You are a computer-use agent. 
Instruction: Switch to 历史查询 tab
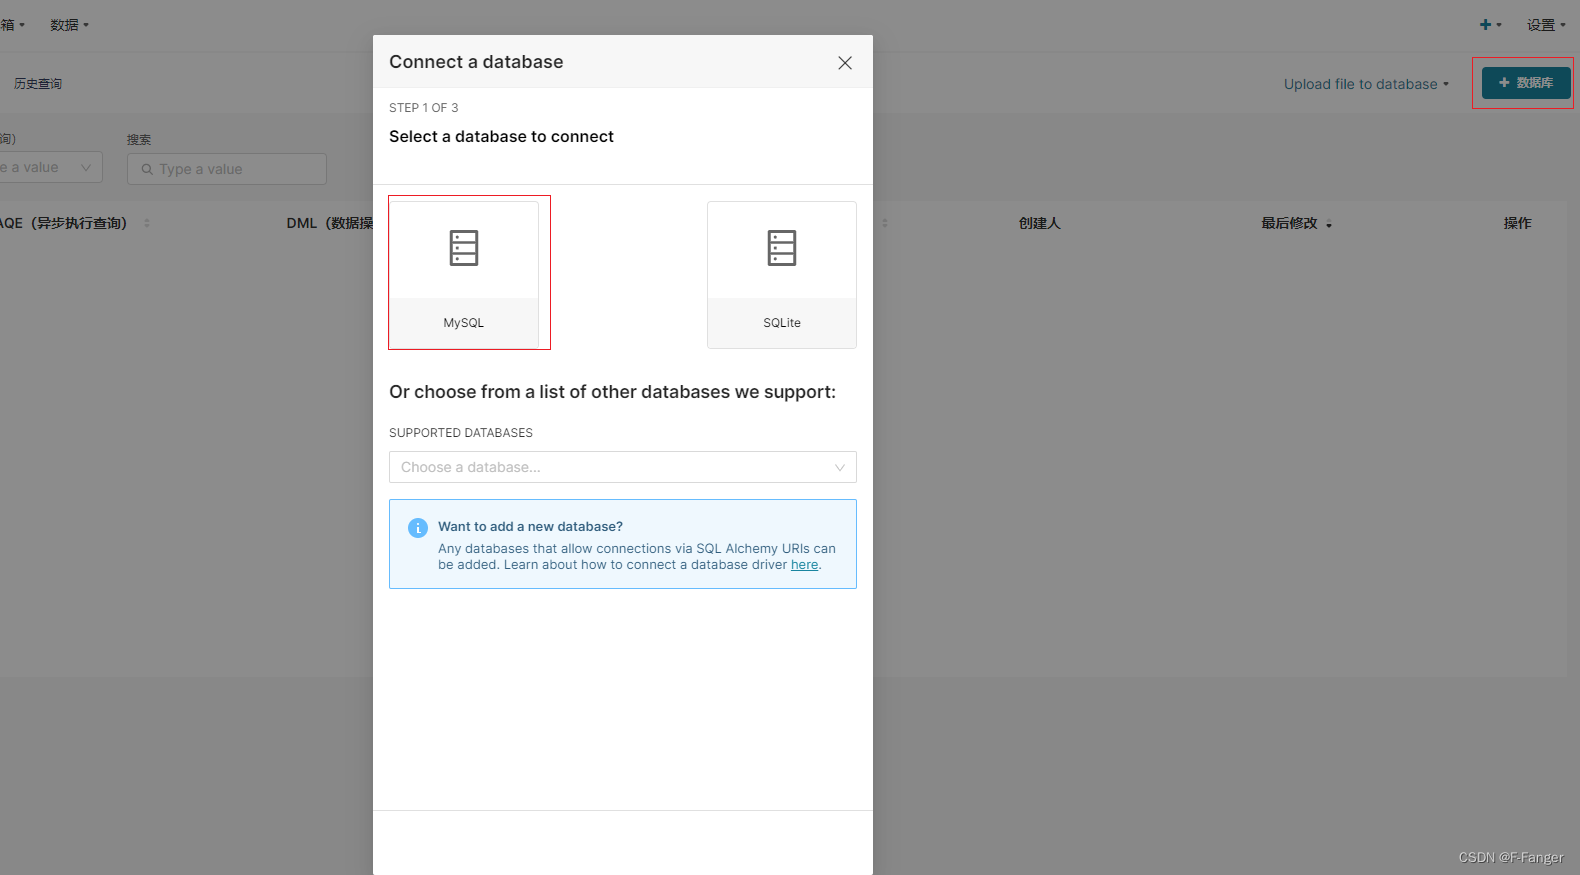(38, 84)
